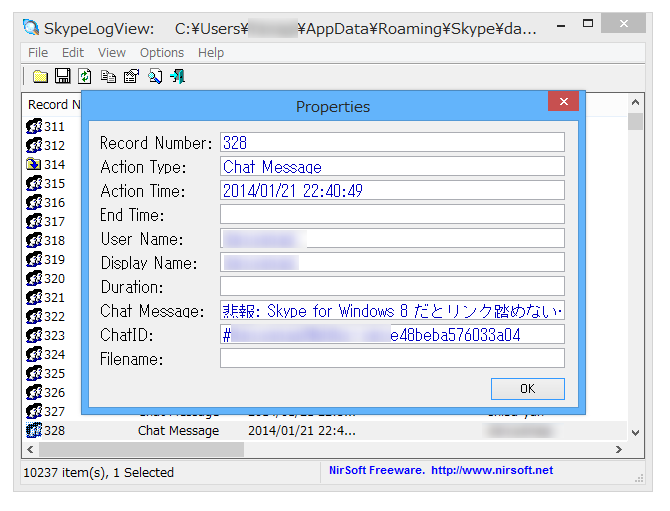Click the Record Number field showing 328
The width and height of the screenshot is (670, 511).
pos(392,142)
